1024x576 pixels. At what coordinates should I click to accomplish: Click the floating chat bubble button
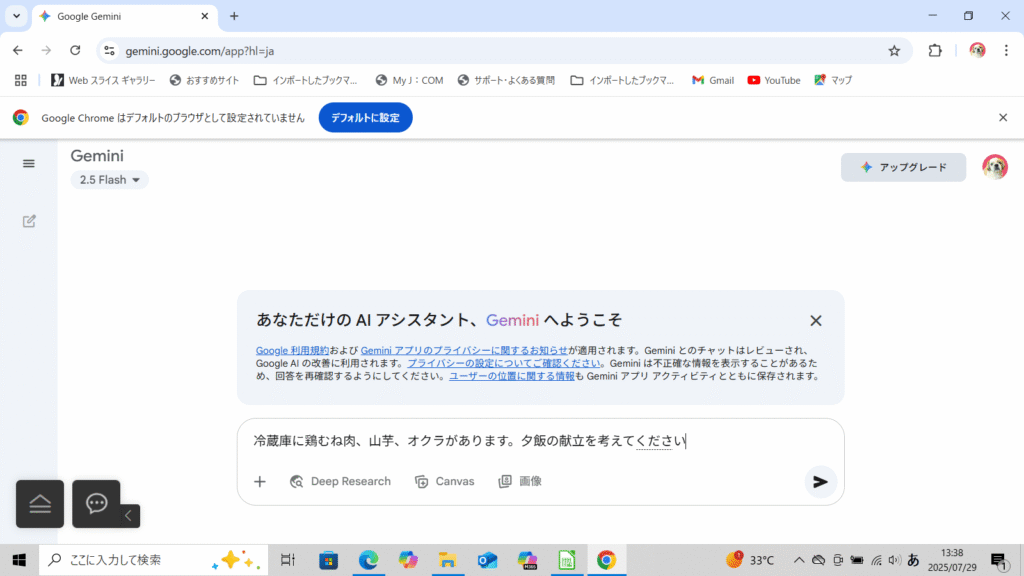[96, 503]
